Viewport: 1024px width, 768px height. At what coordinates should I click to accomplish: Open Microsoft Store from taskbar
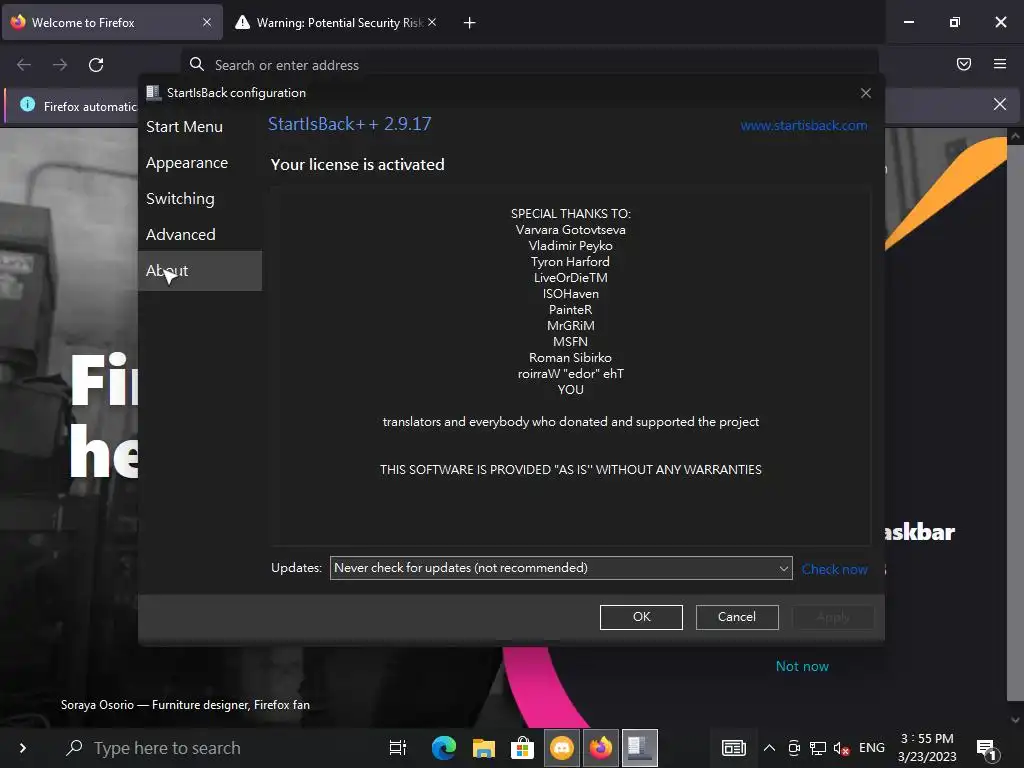pyautogui.click(x=522, y=748)
